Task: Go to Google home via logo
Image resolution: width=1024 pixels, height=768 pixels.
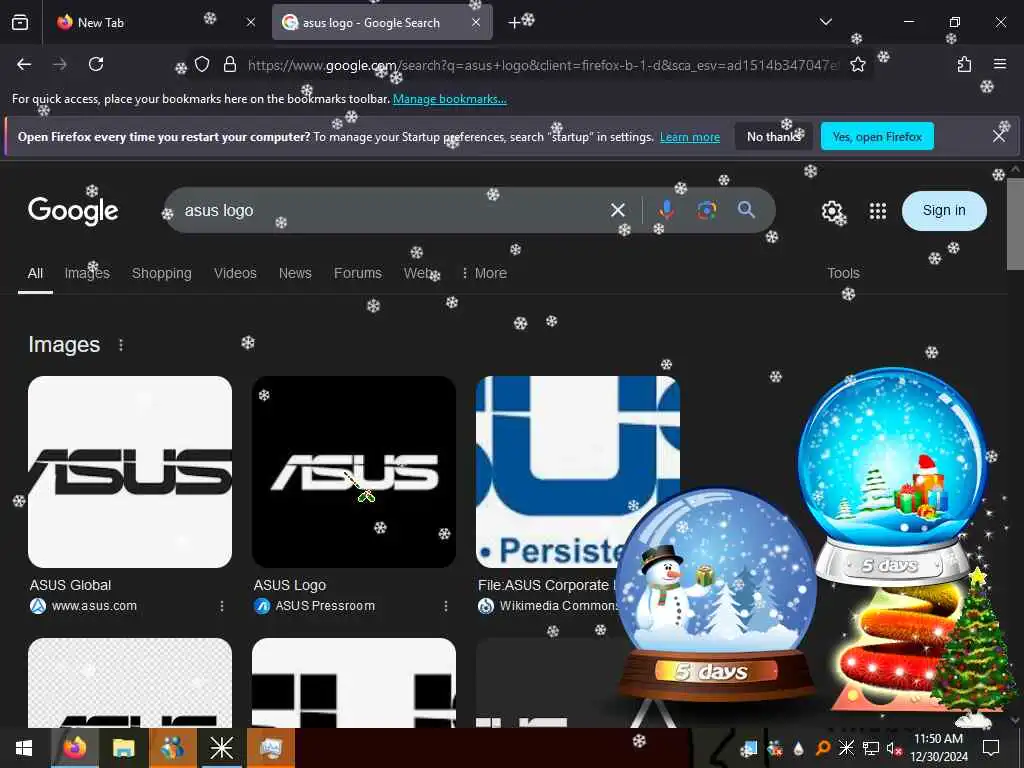Action: [73, 210]
